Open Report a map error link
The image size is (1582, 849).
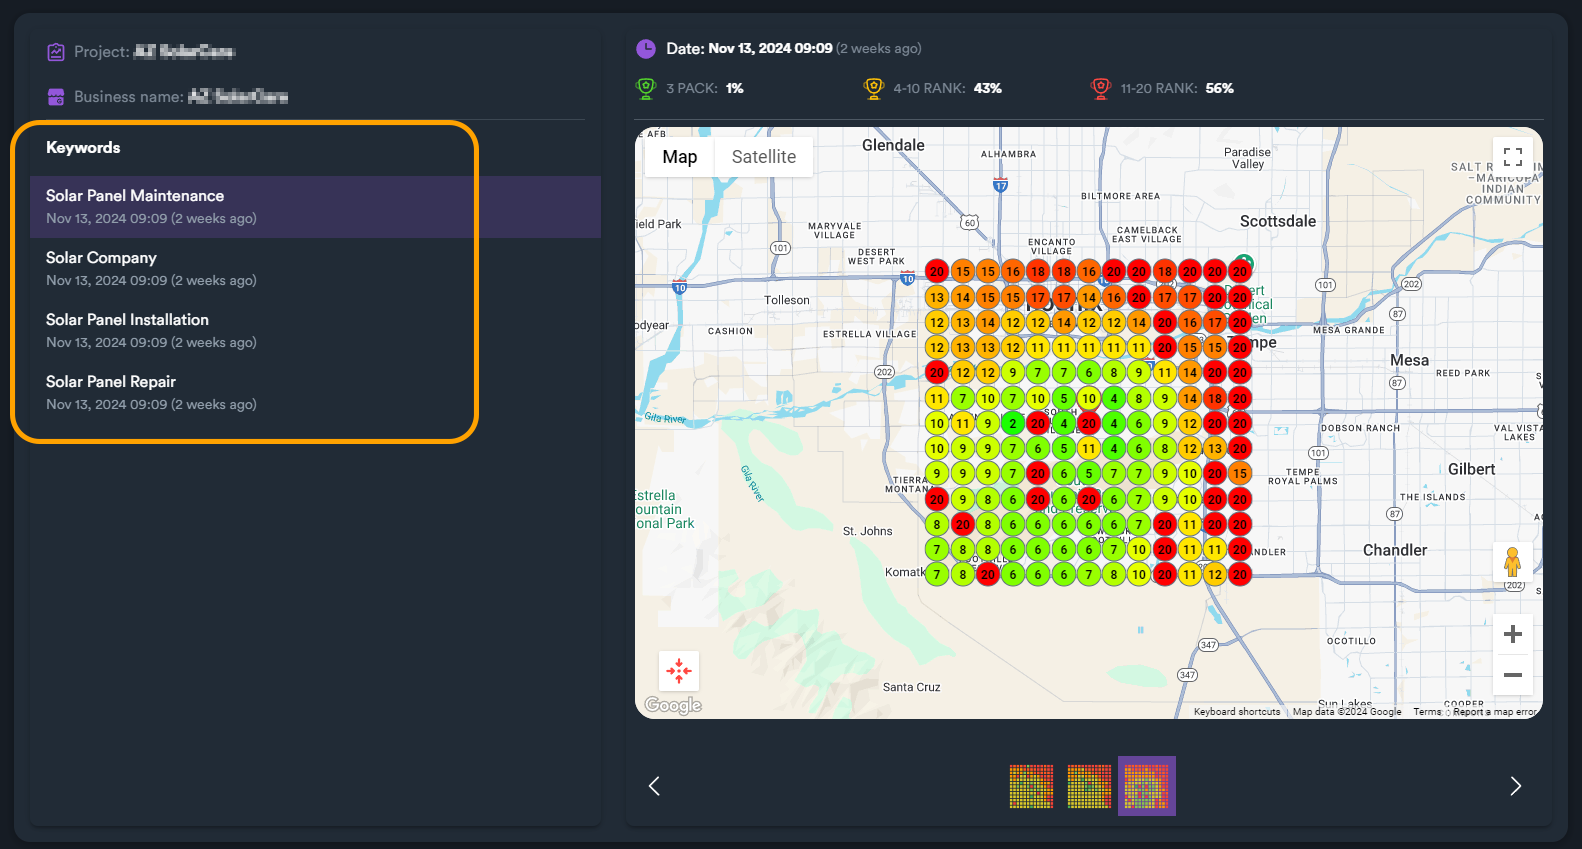tap(1495, 712)
